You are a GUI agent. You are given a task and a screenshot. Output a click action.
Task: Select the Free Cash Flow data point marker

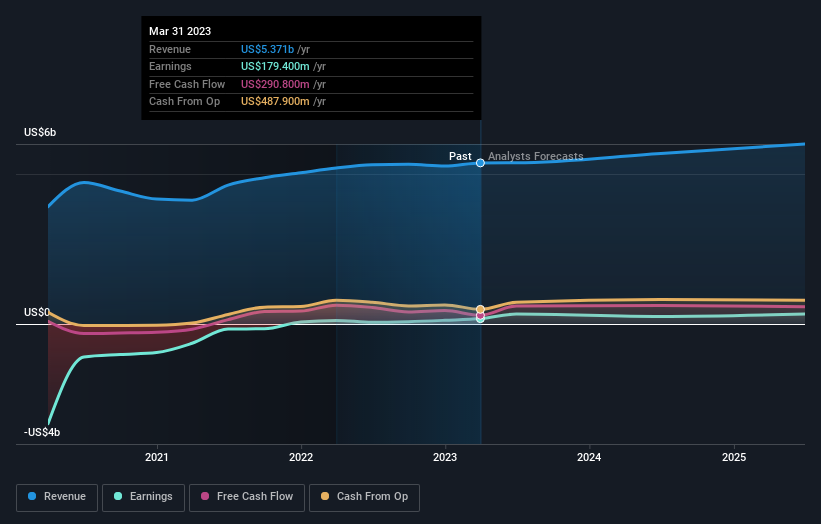pyautogui.click(x=480, y=315)
